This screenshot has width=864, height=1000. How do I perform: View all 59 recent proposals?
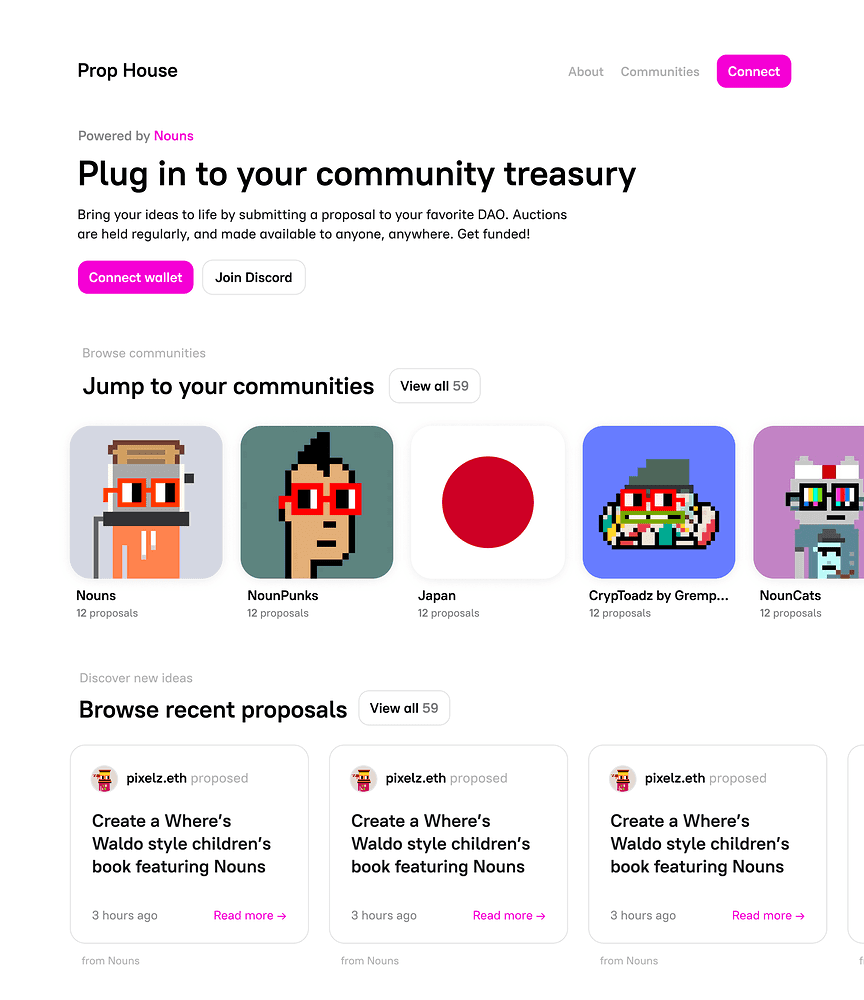404,708
